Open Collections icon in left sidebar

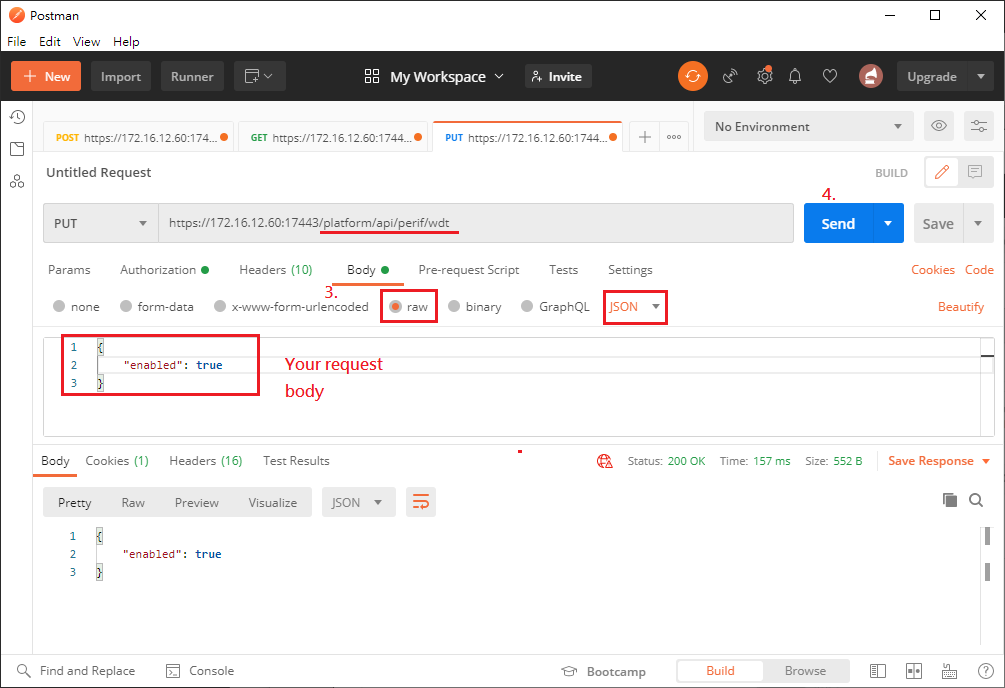click(17, 149)
